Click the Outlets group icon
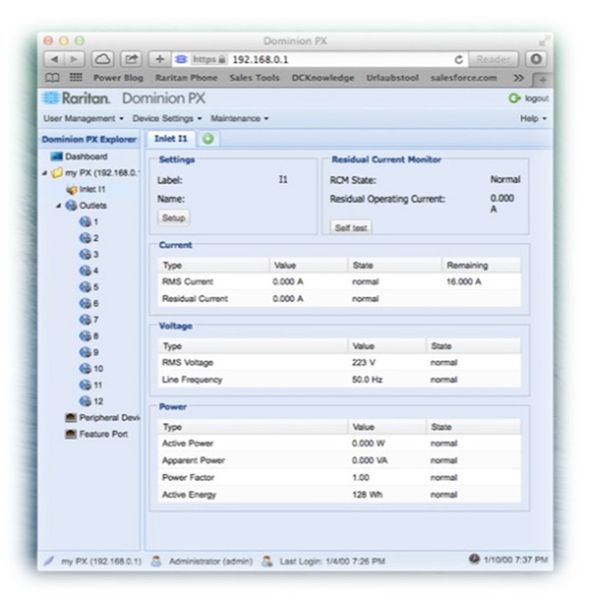Screen dimensions: 608x600 pos(71,205)
